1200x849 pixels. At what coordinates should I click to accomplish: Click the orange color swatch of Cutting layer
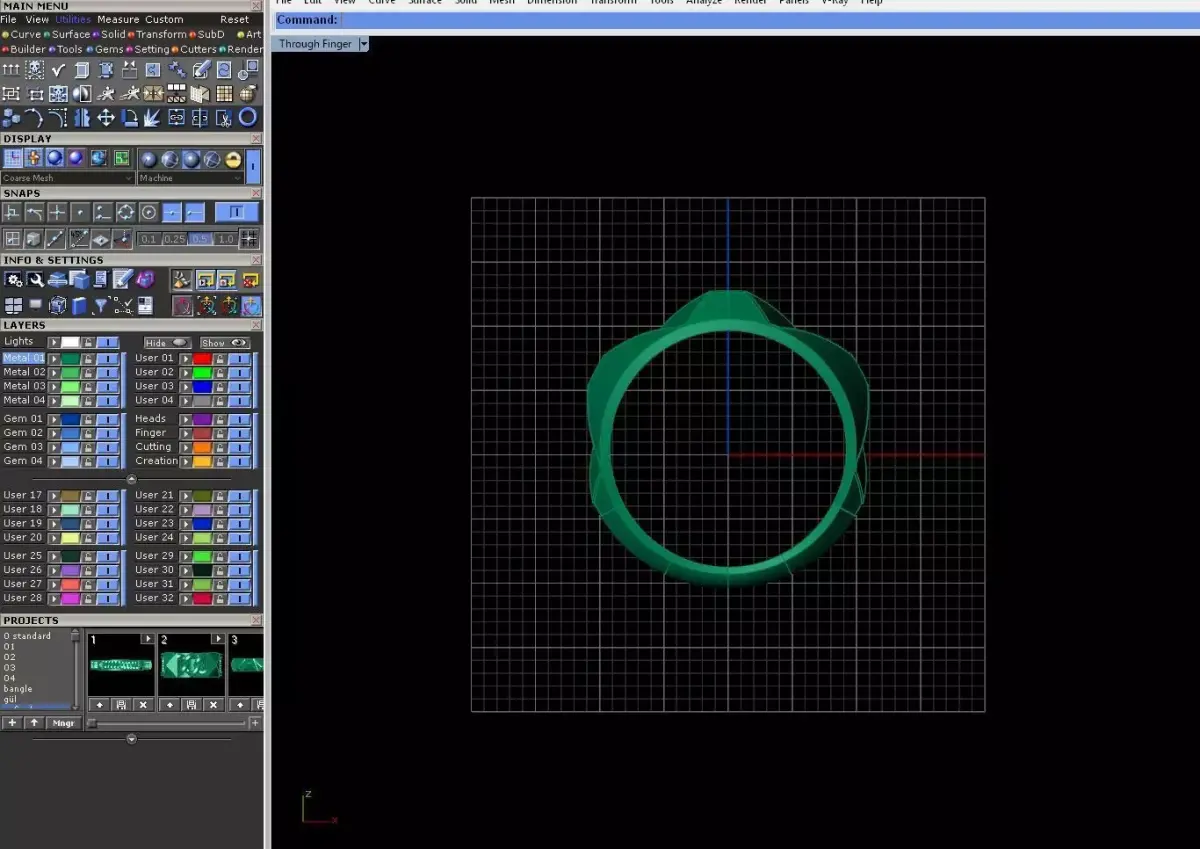[x=202, y=447]
